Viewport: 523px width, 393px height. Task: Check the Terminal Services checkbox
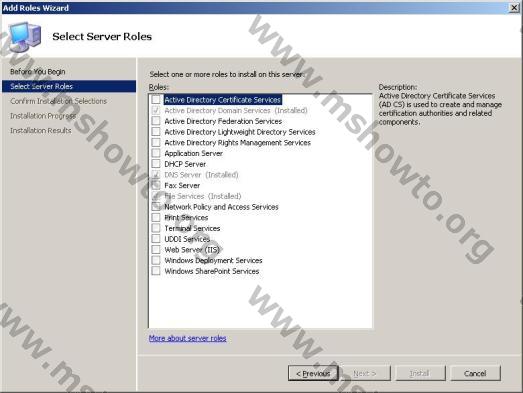pos(156,228)
